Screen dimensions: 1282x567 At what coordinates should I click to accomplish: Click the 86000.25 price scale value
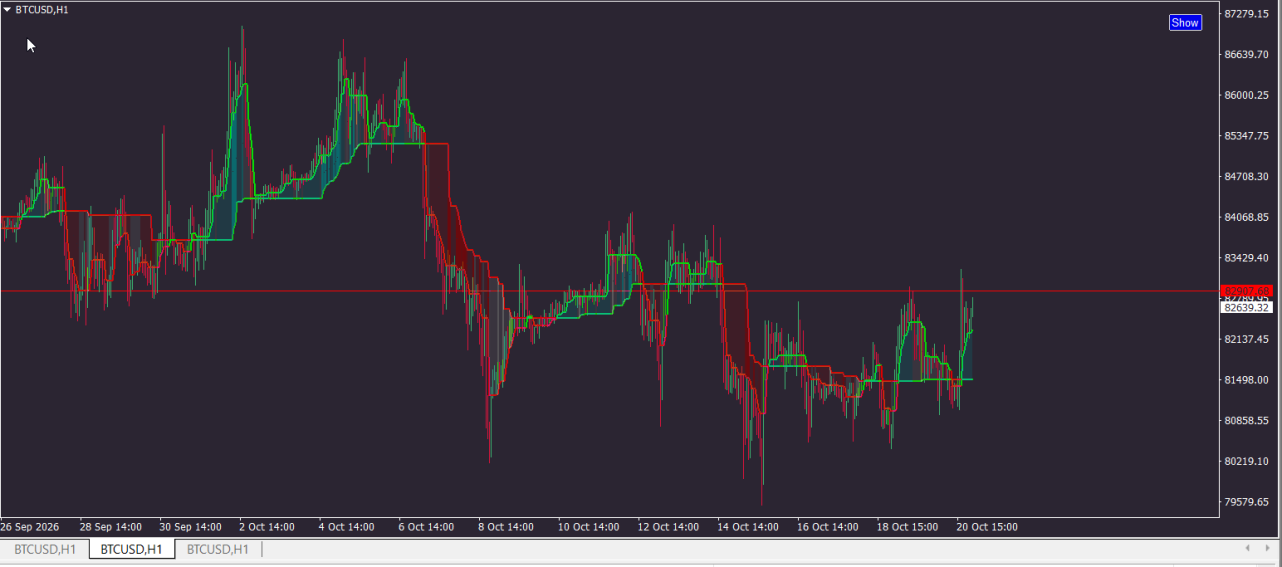pos(1246,95)
